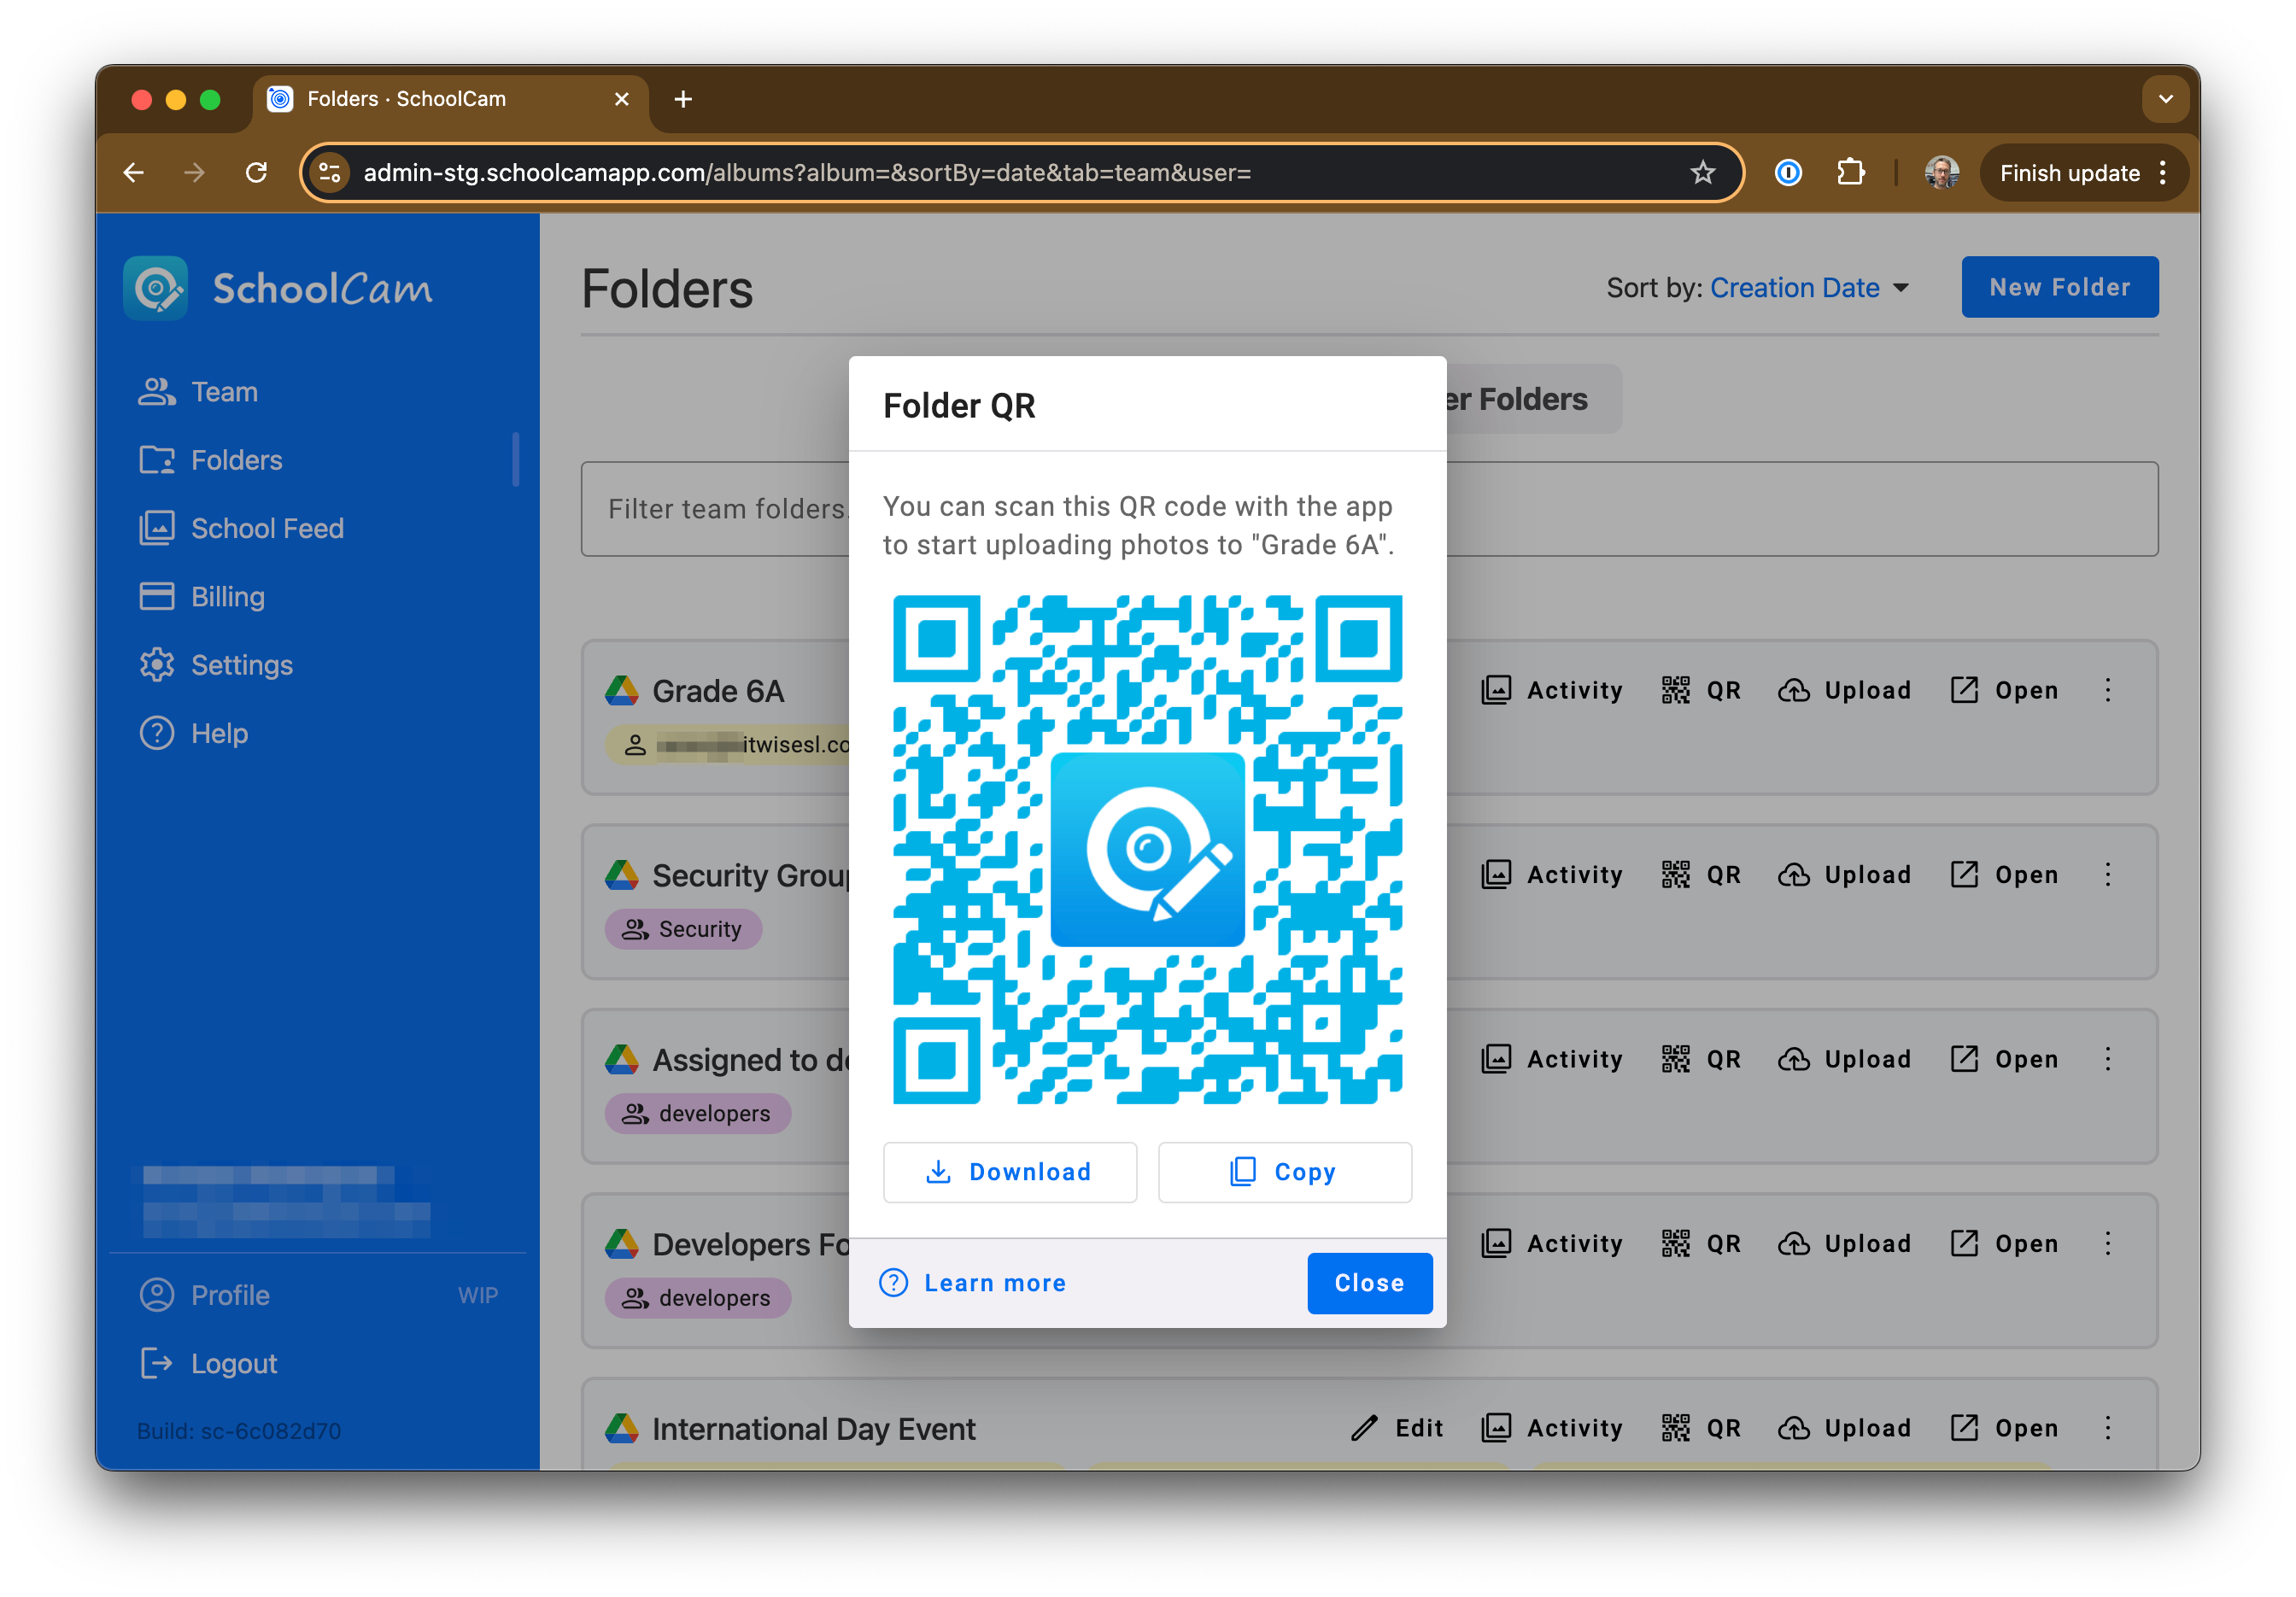Viewport: 2296px width, 1597px height.
Task: Open QR for Security Group folder
Action: [x=1701, y=875]
